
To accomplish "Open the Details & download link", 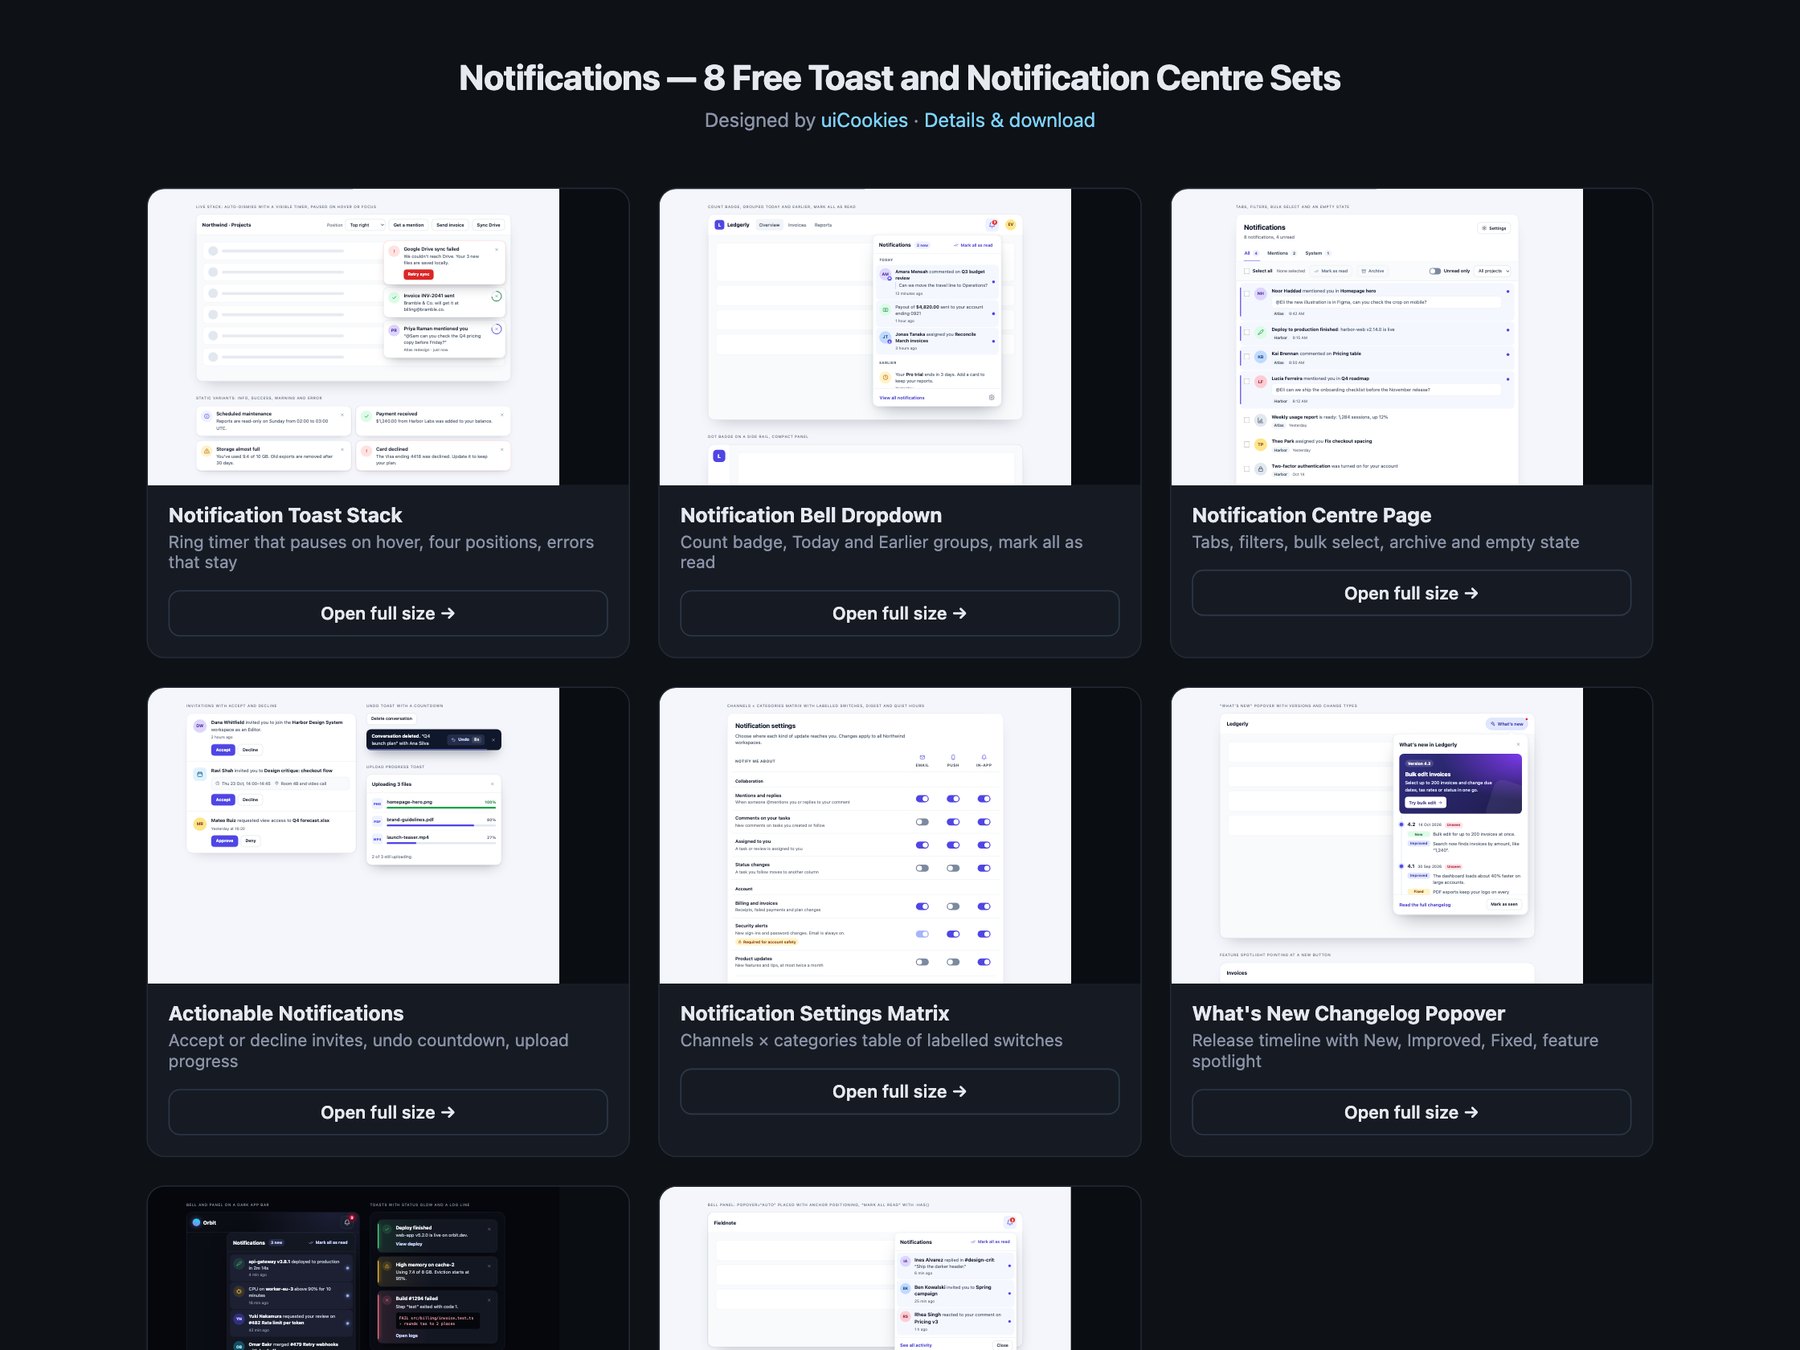I will coord(1009,120).
